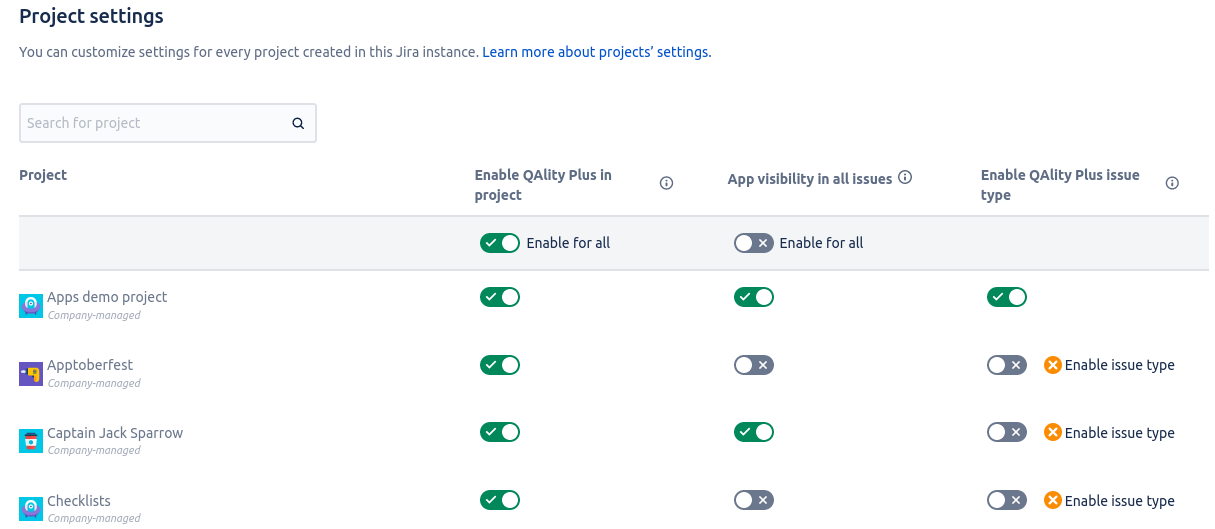Enable App visibility for Apptoberfest
The image size is (1215, 529).
click(x=754, y=365)
